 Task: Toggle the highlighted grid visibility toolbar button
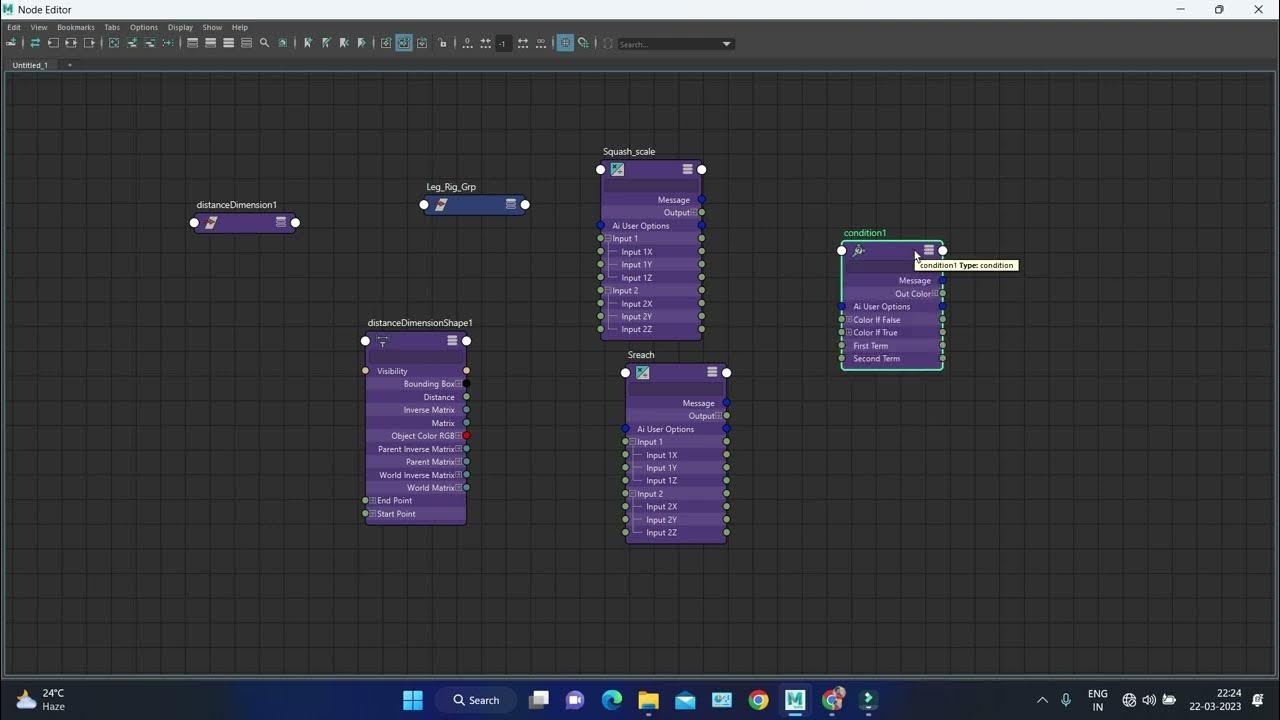pos(565,43)
